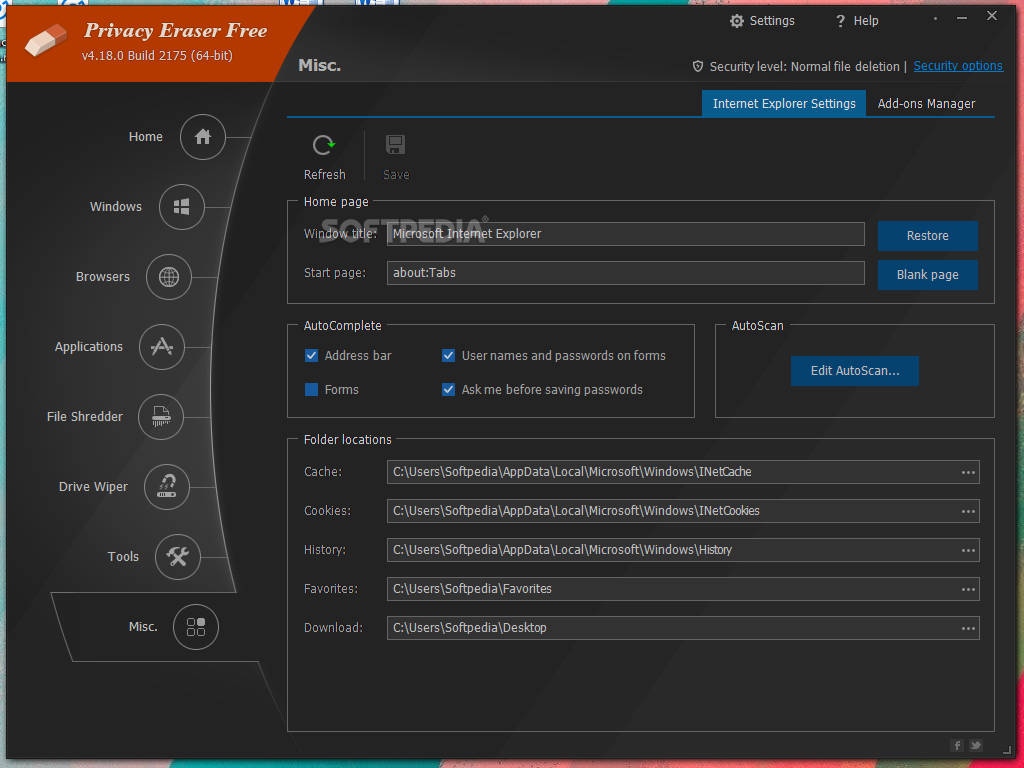1024x768 pixels.
Task: Select the Internet Explorer Settings tab
Action: (784, 104)
